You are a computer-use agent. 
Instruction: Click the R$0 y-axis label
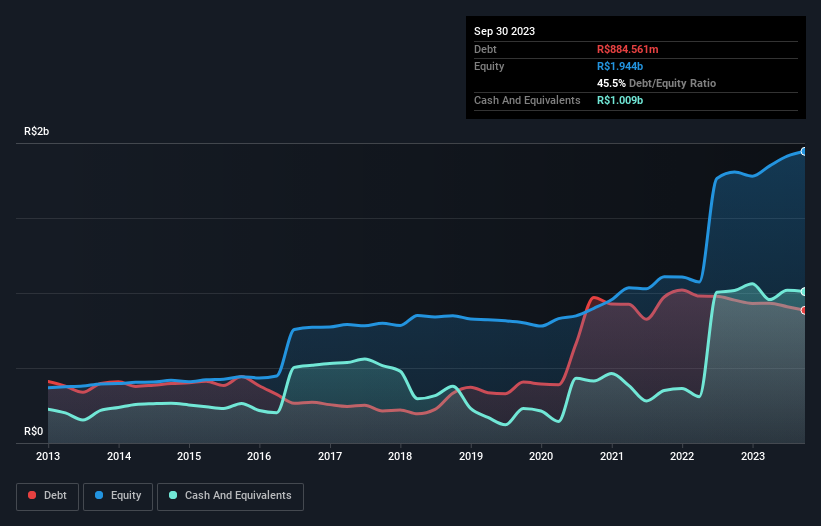coord(34,431)
